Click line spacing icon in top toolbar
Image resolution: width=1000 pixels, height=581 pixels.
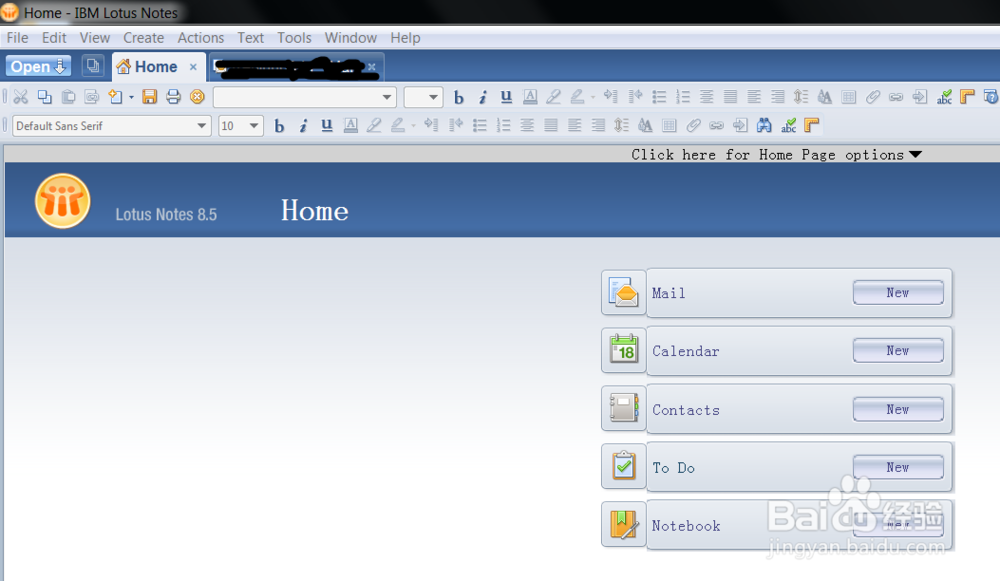point(800,97)
